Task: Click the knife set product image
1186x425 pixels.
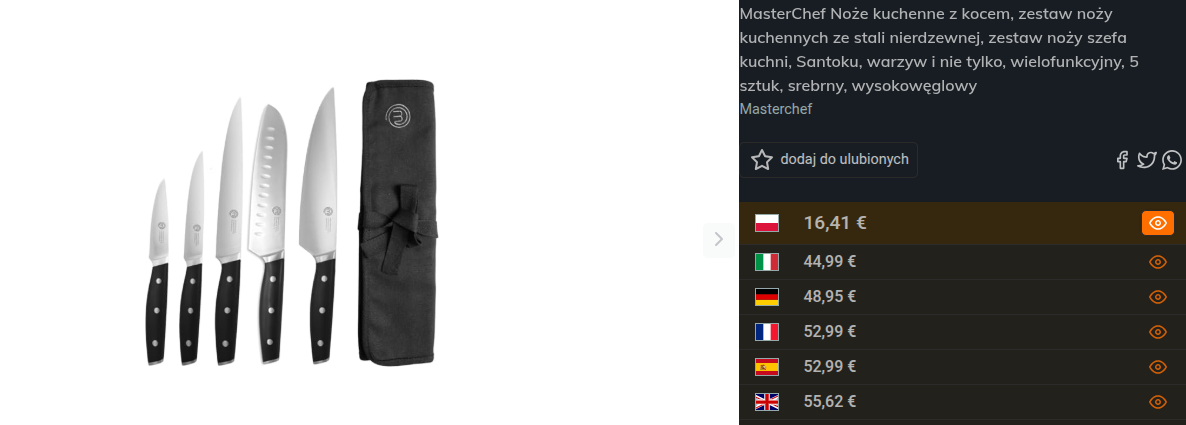Action: tap(292, 225)
